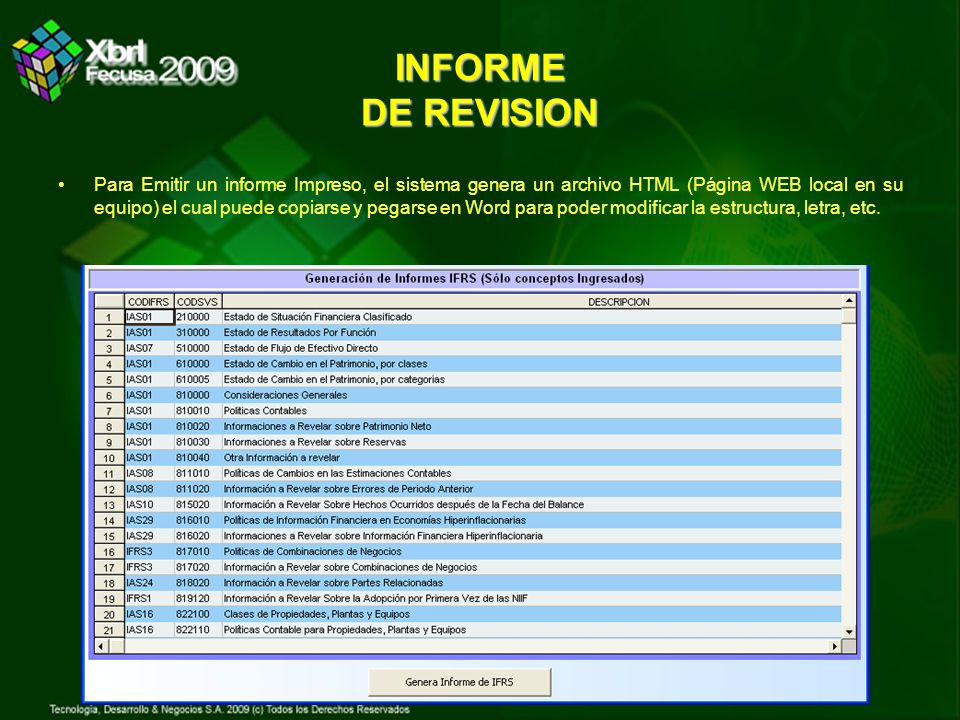
Task: Select CODSVS cell 610005
Action: click(198, 380)
